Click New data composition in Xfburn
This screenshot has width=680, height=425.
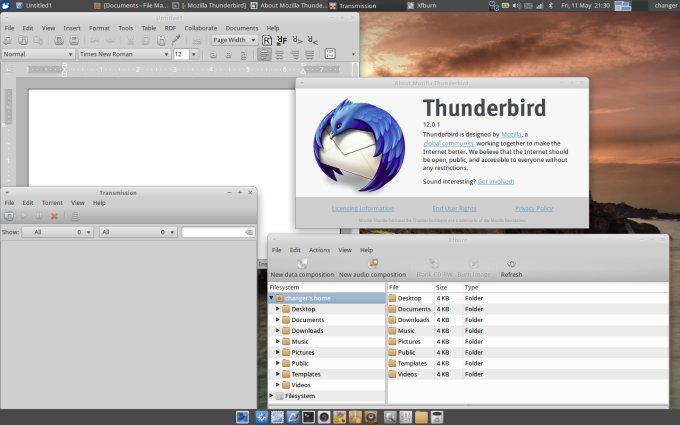point(302,267)
